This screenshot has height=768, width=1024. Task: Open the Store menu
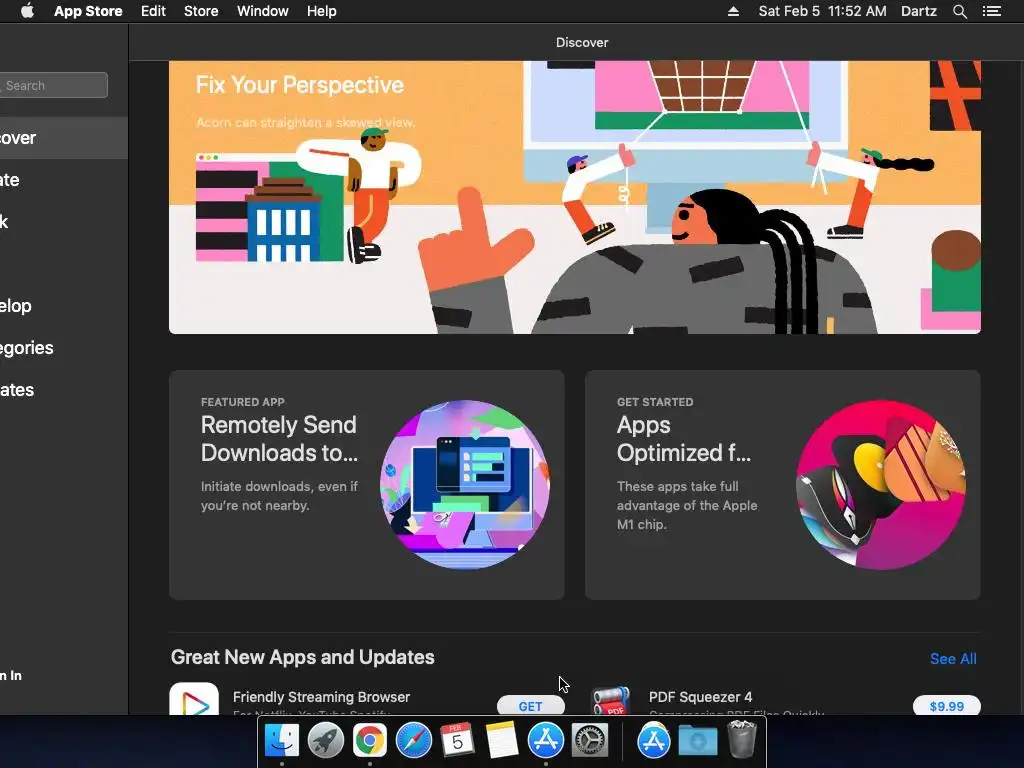[201, 11]
